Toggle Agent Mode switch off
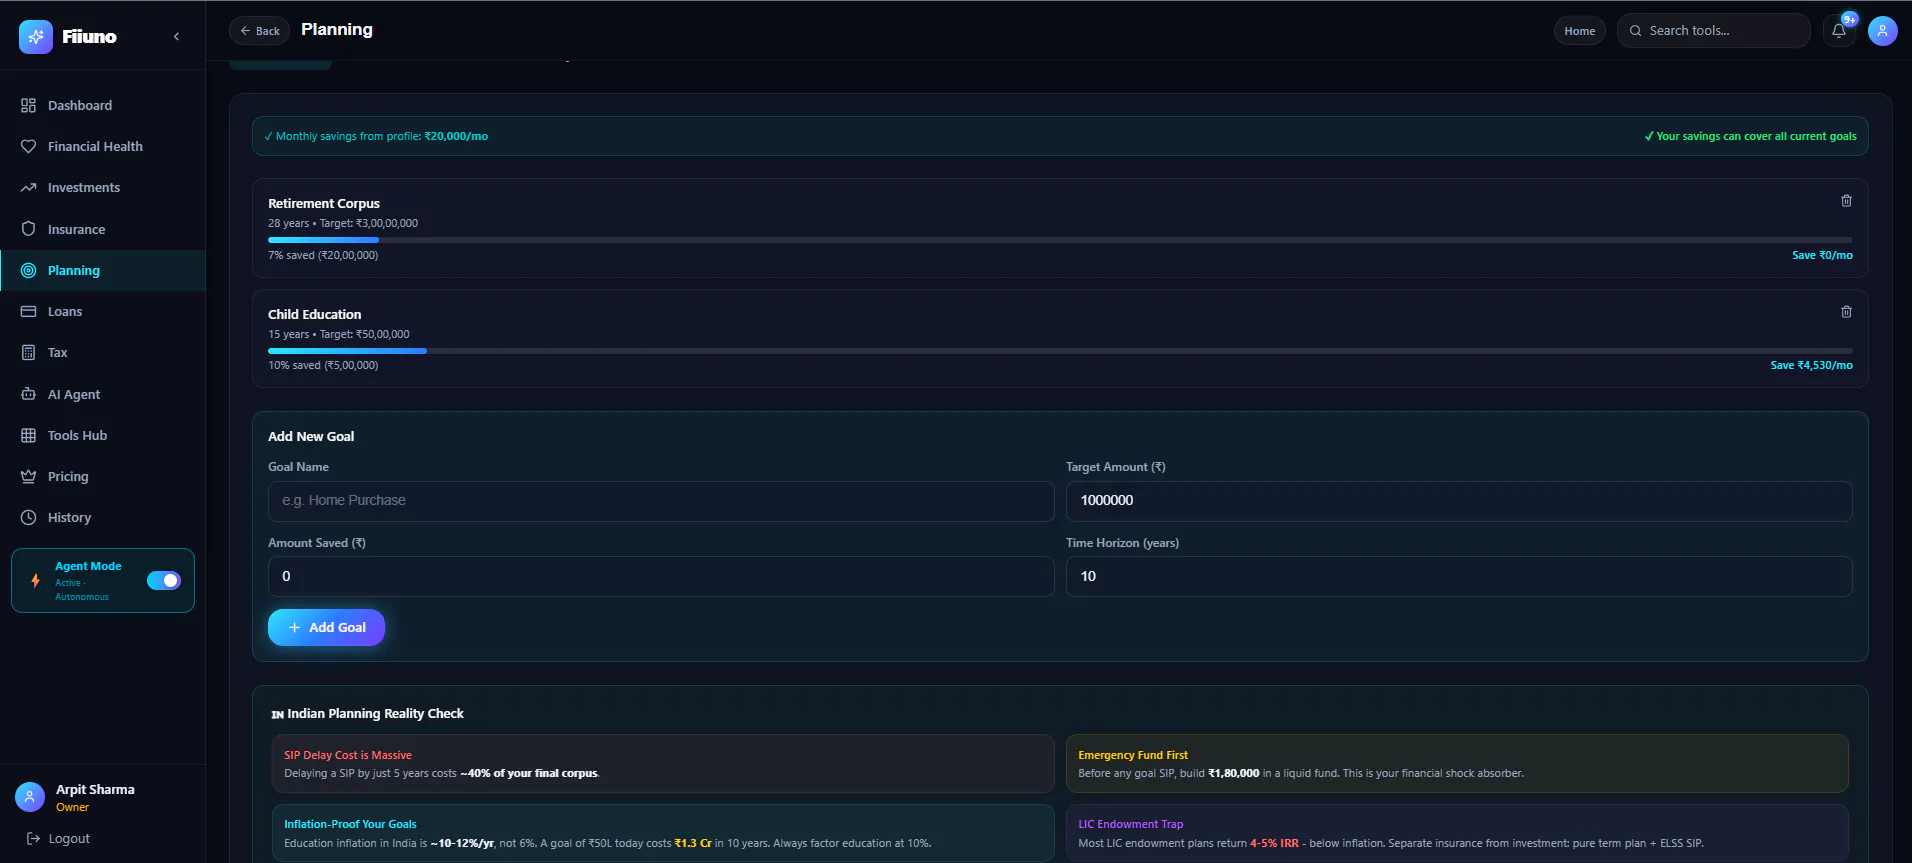This screenshot has height=863, width=1912. pos(164,580)
